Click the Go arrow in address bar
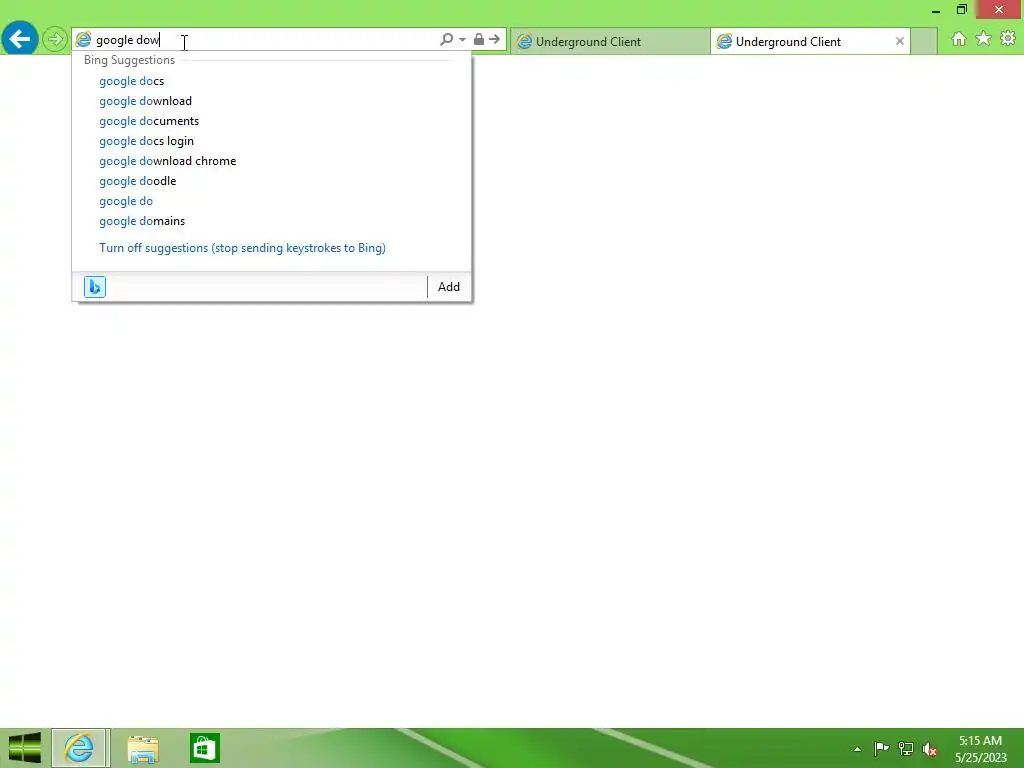Screen dimensions: 1024x768 pyautogui.click(x=494, y=39)
